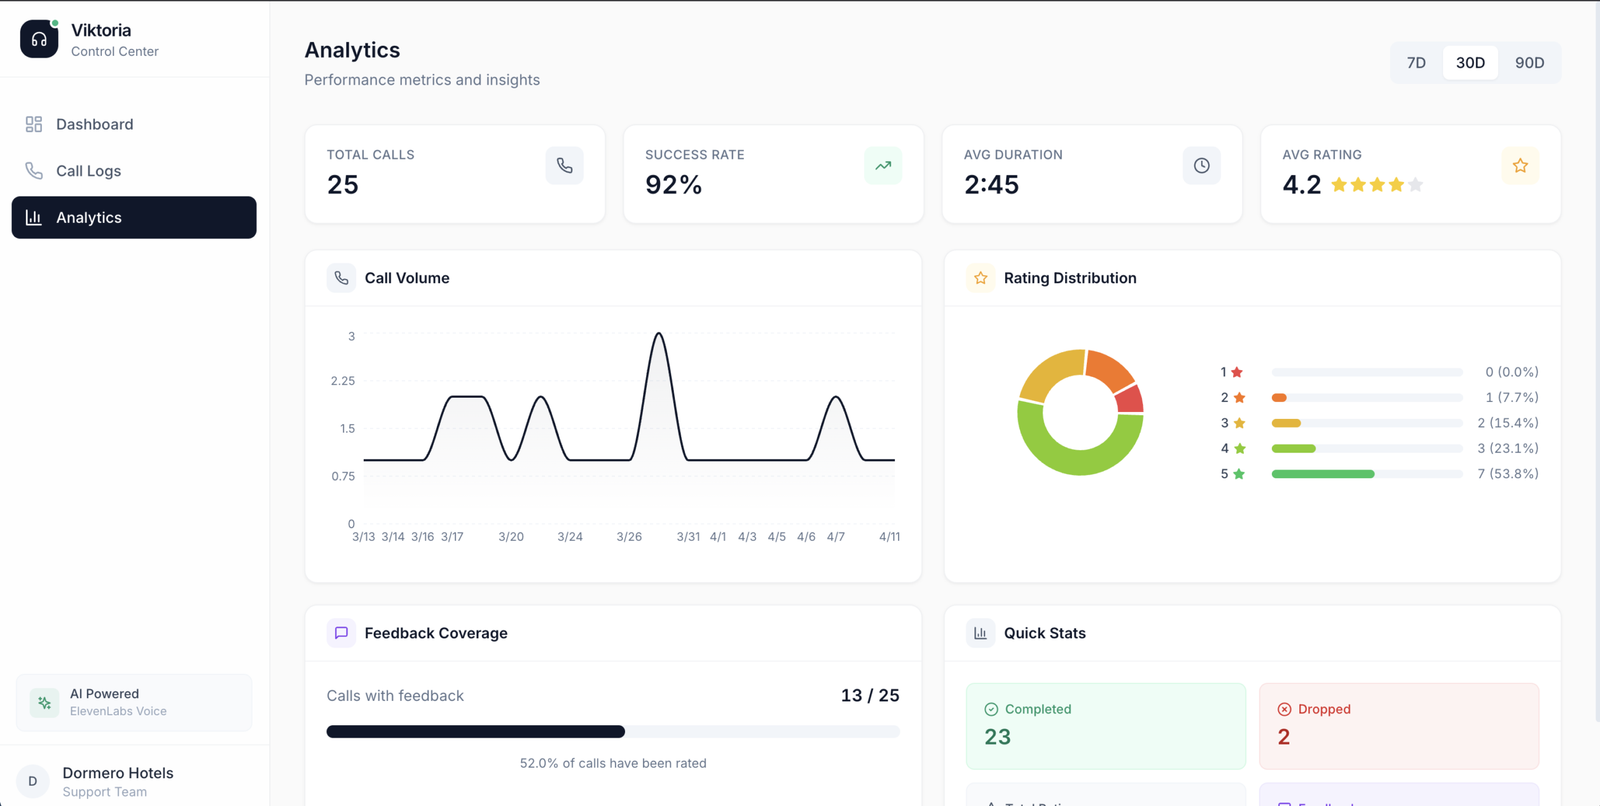Click the Viktoria headset logo icon

tap(39, 39)
